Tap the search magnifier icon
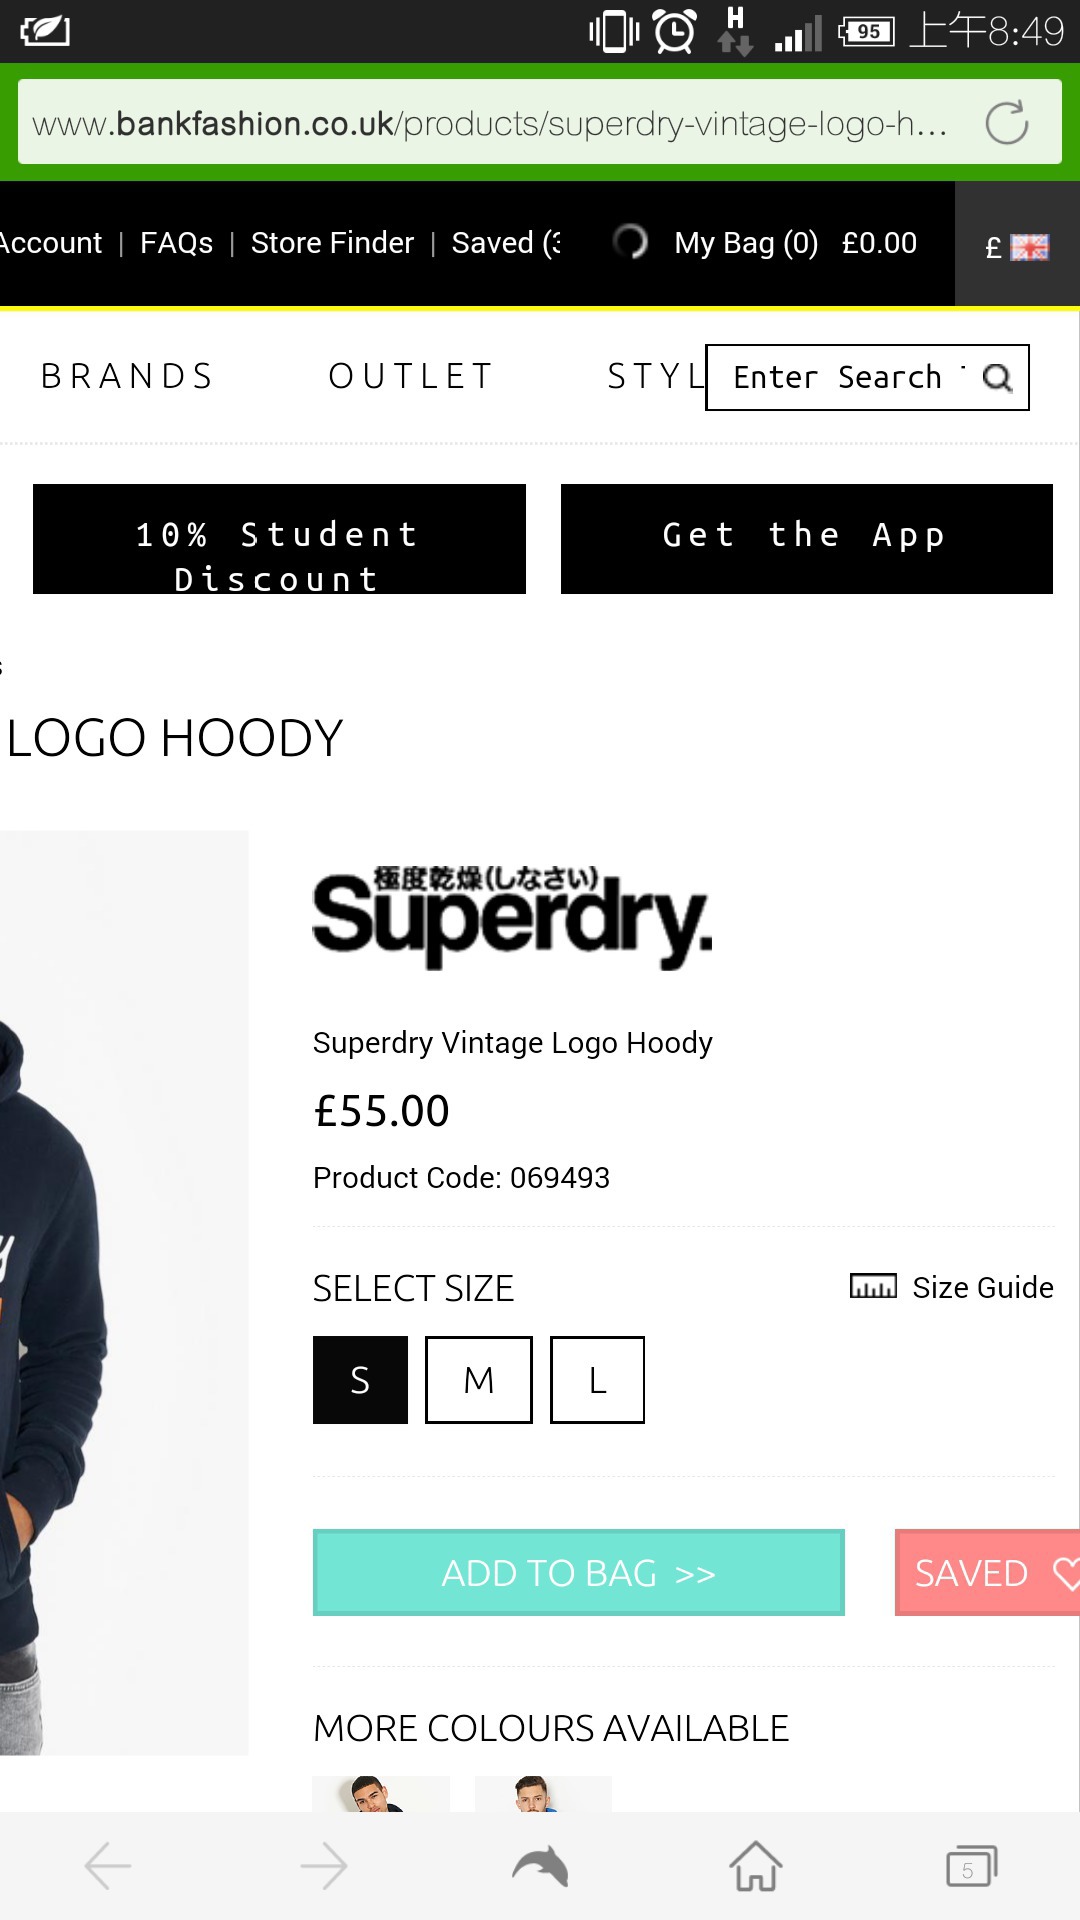Viewport: 1080px width, 1920px height. [997, 378]
